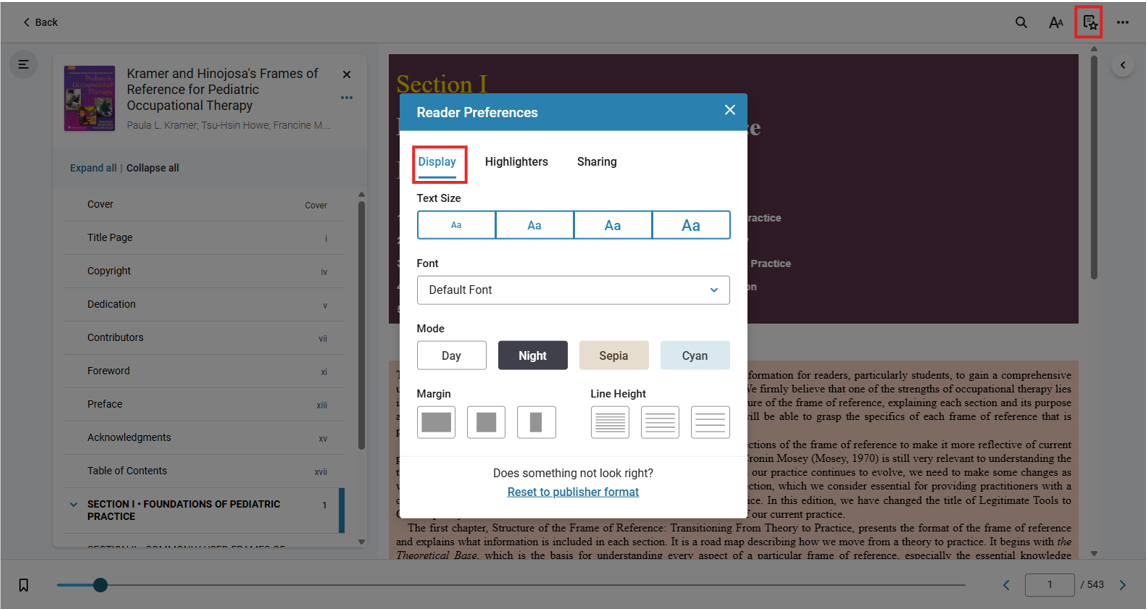
Task: Close the book details panel
Action: [x=347, y=75]
